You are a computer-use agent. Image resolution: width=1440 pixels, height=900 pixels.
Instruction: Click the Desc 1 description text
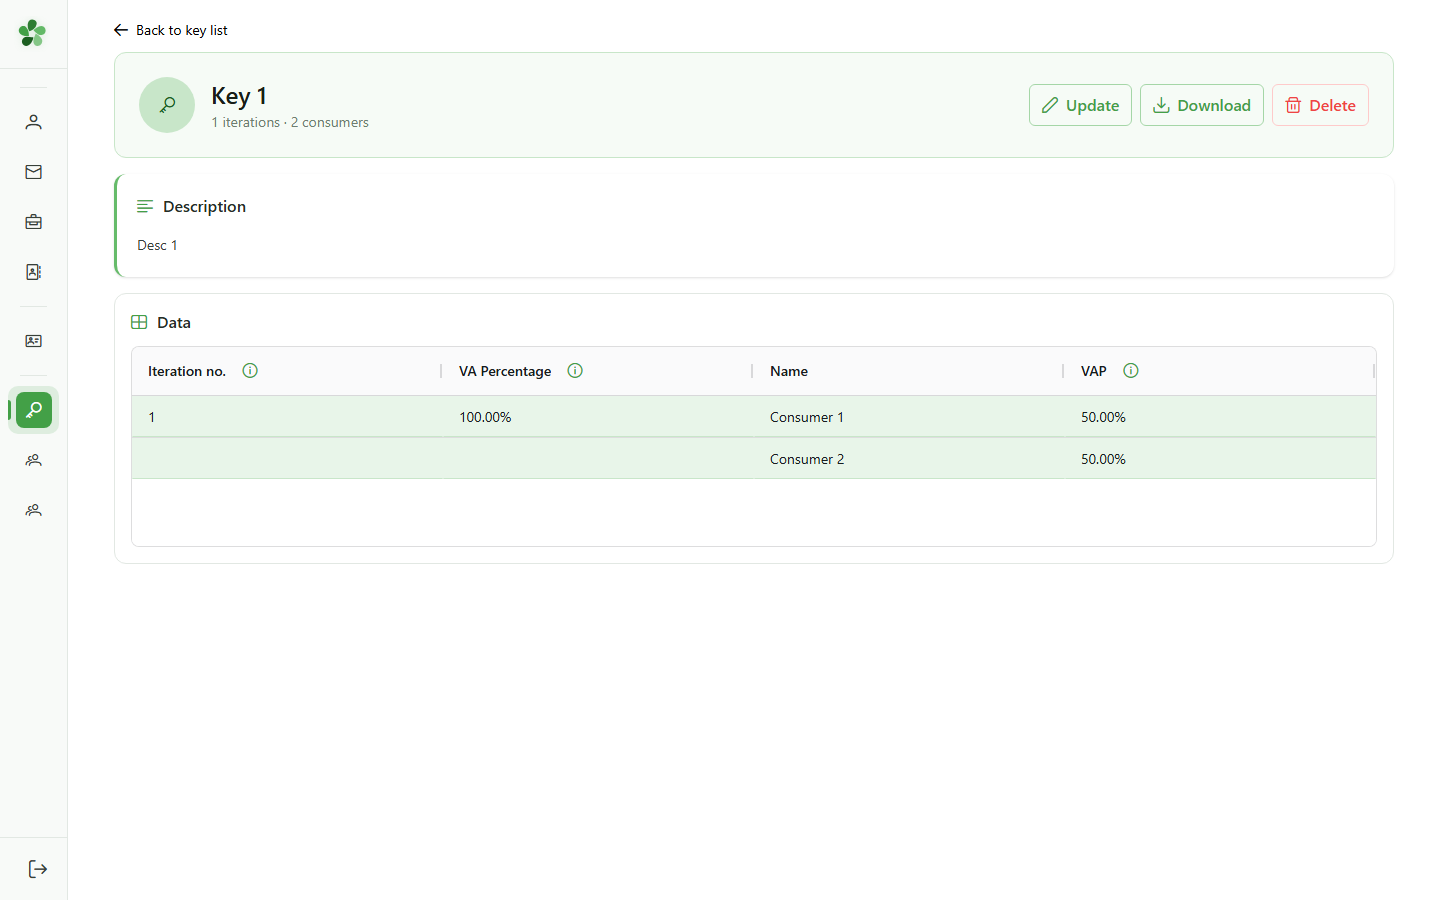click(157, 245)
